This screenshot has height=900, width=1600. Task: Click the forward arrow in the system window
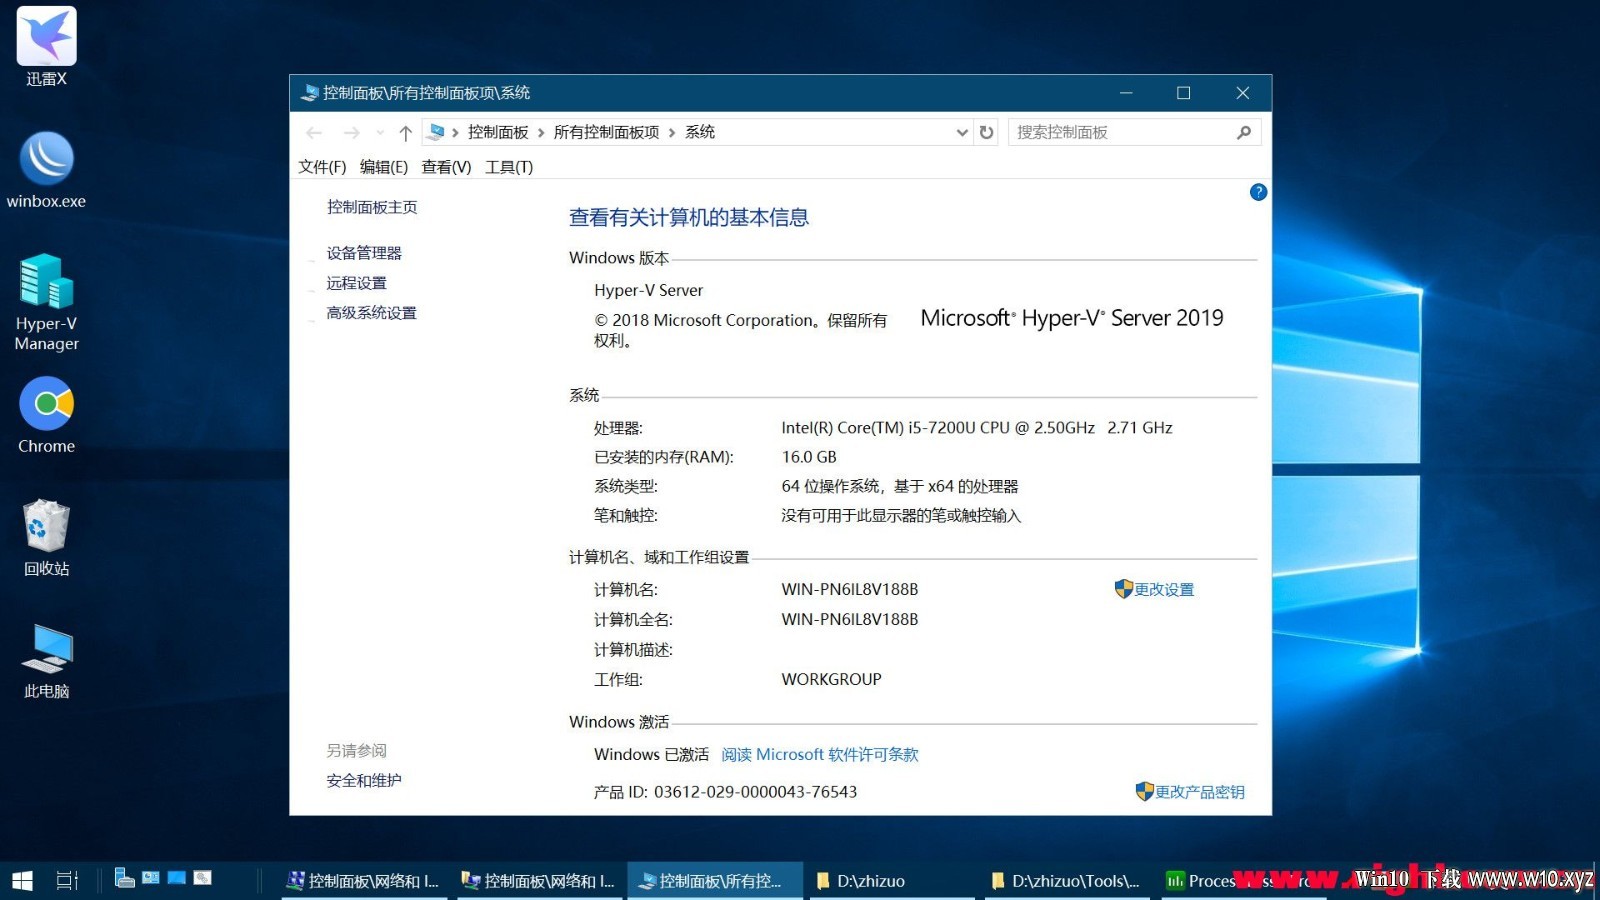[351, 132]
